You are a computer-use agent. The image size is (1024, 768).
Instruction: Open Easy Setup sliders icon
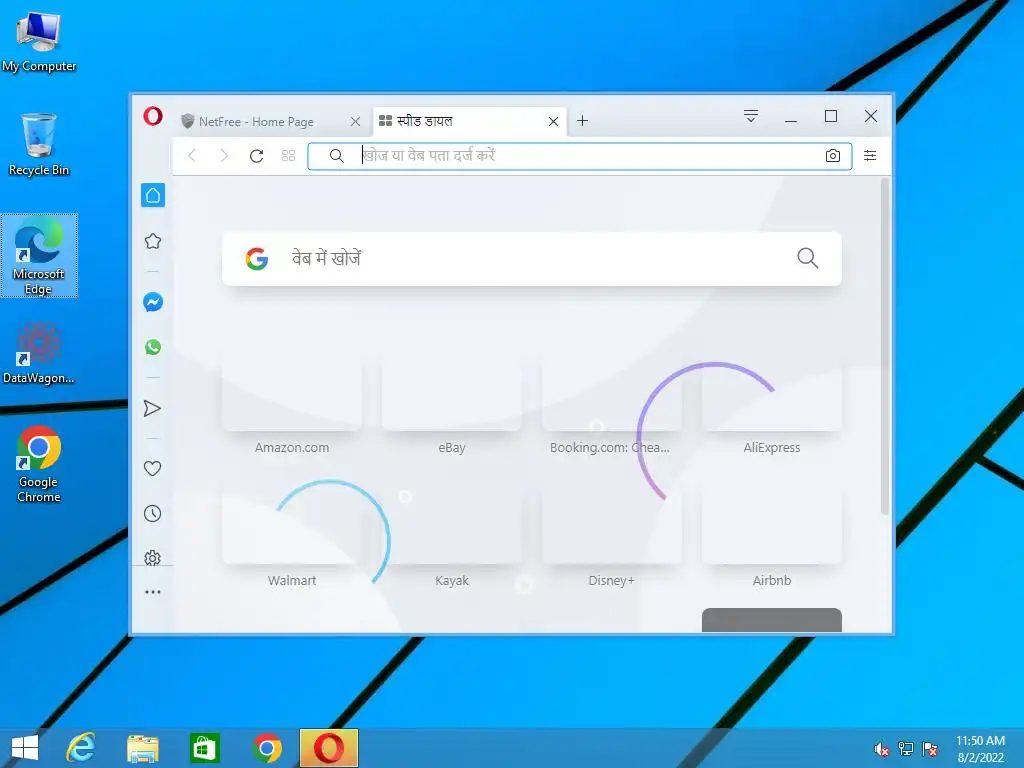point(870,155)
